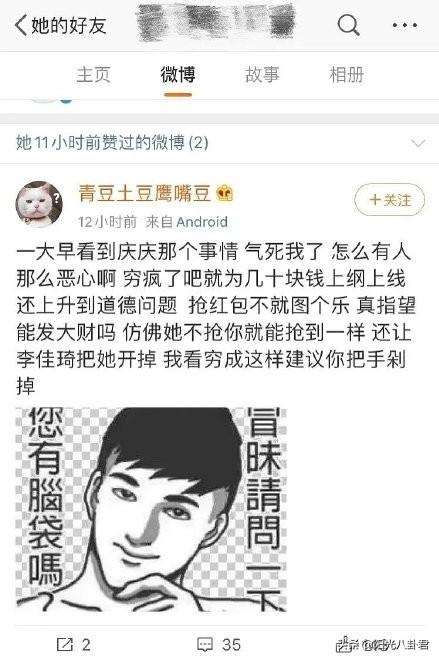The width and height of the screenshot is (439, 660).
Task: Tap the back arrow beside 她的好友
Action: point(21,25)
